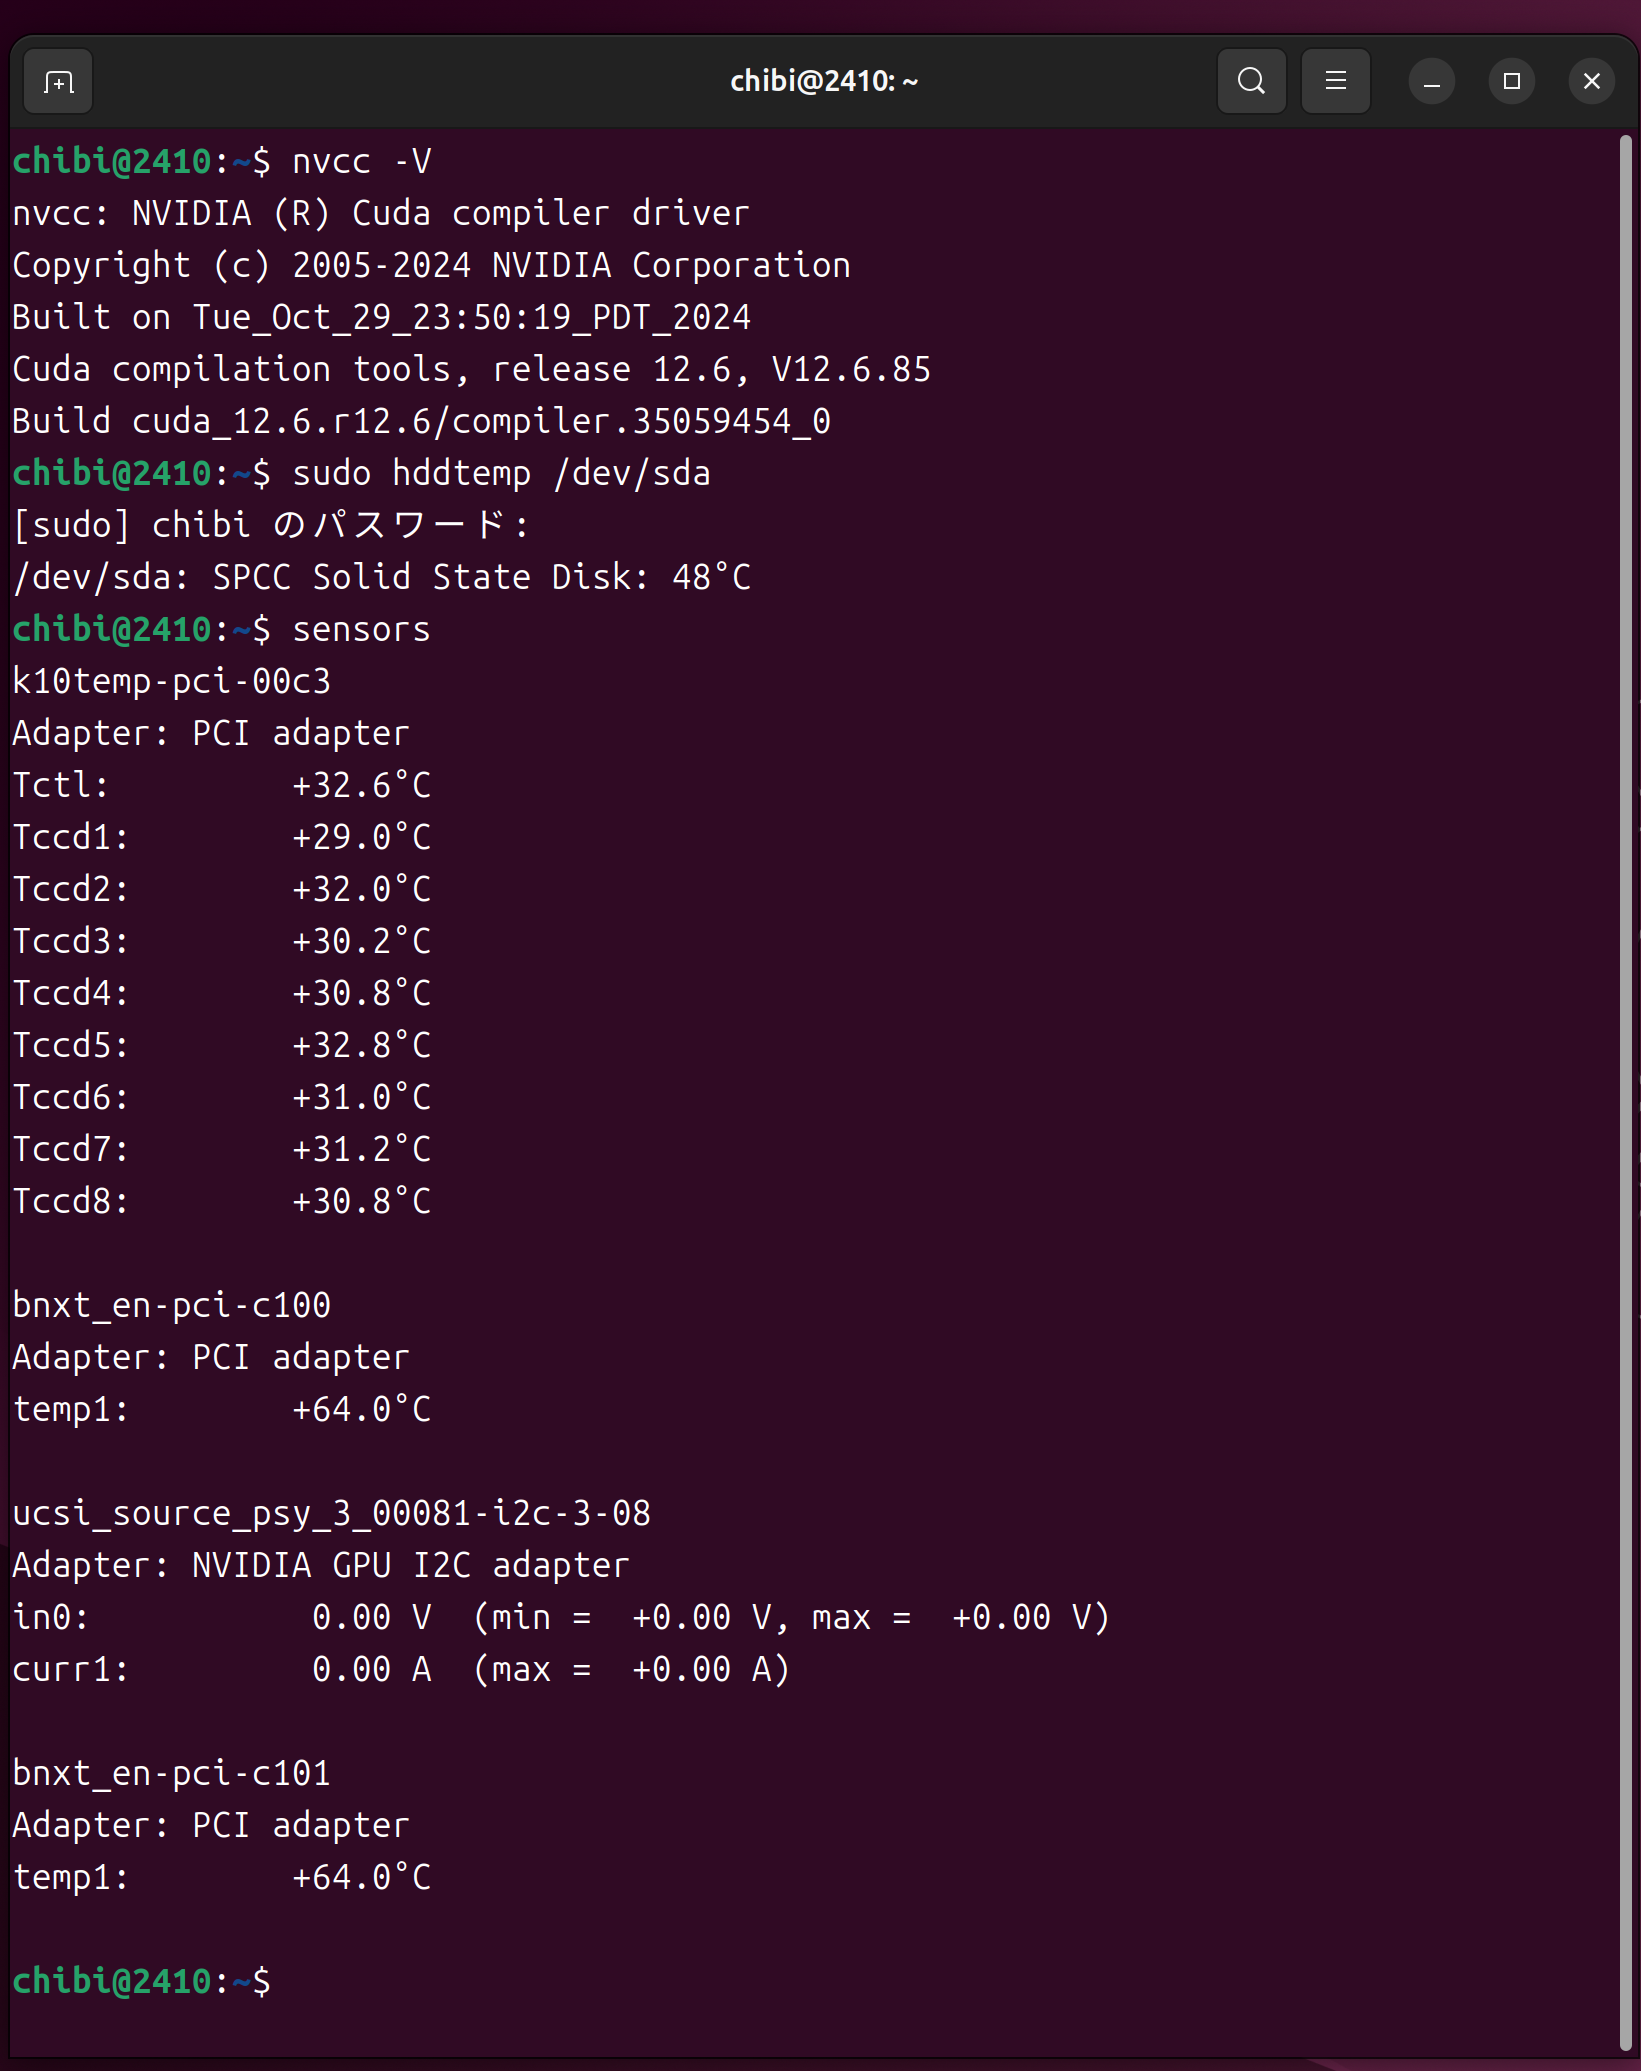Close the terminal window

pyautogui.click(x=1591, y=82)
